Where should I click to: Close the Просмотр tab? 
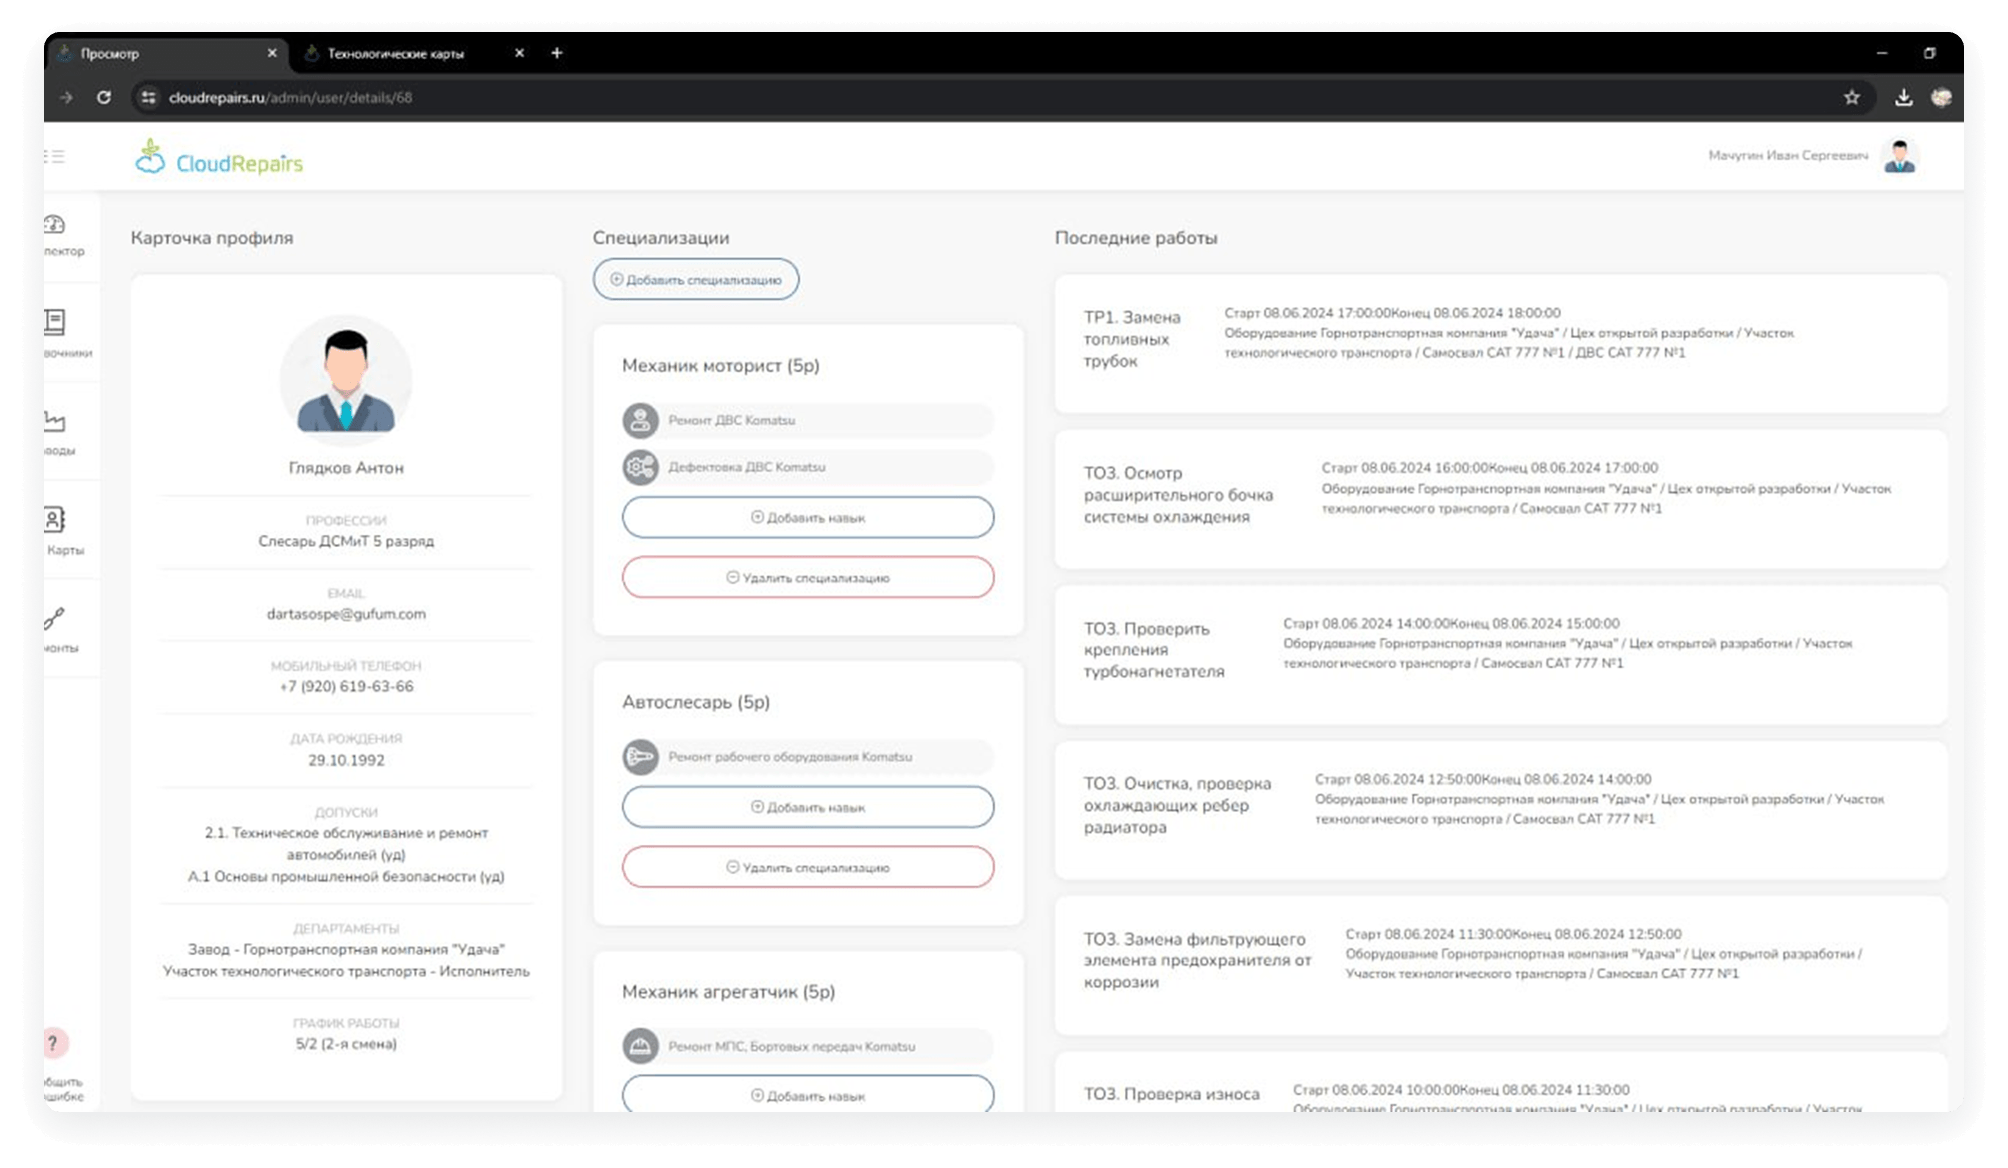(272, 53)
